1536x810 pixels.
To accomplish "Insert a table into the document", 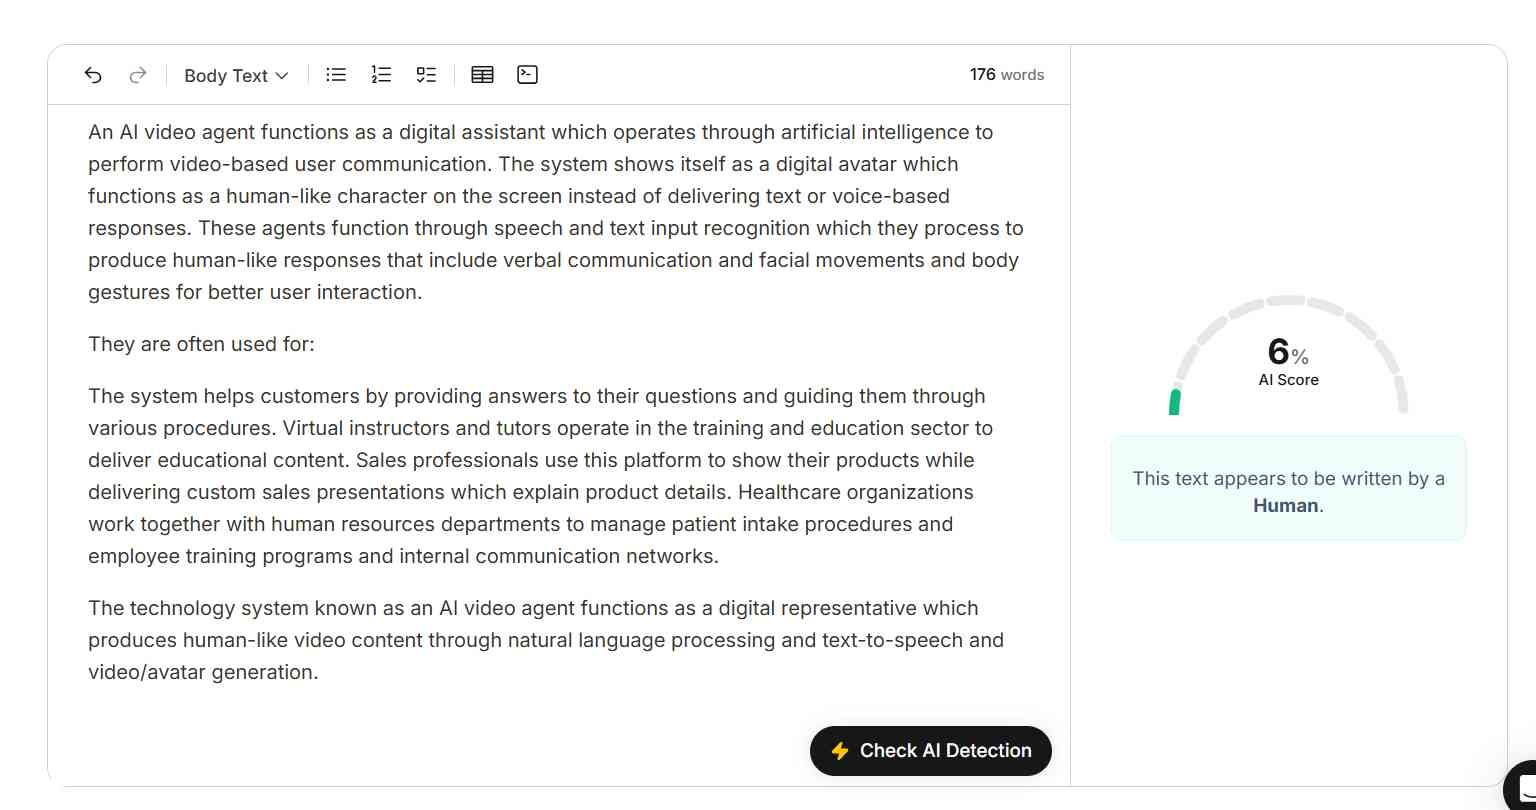I will (482, 74).
